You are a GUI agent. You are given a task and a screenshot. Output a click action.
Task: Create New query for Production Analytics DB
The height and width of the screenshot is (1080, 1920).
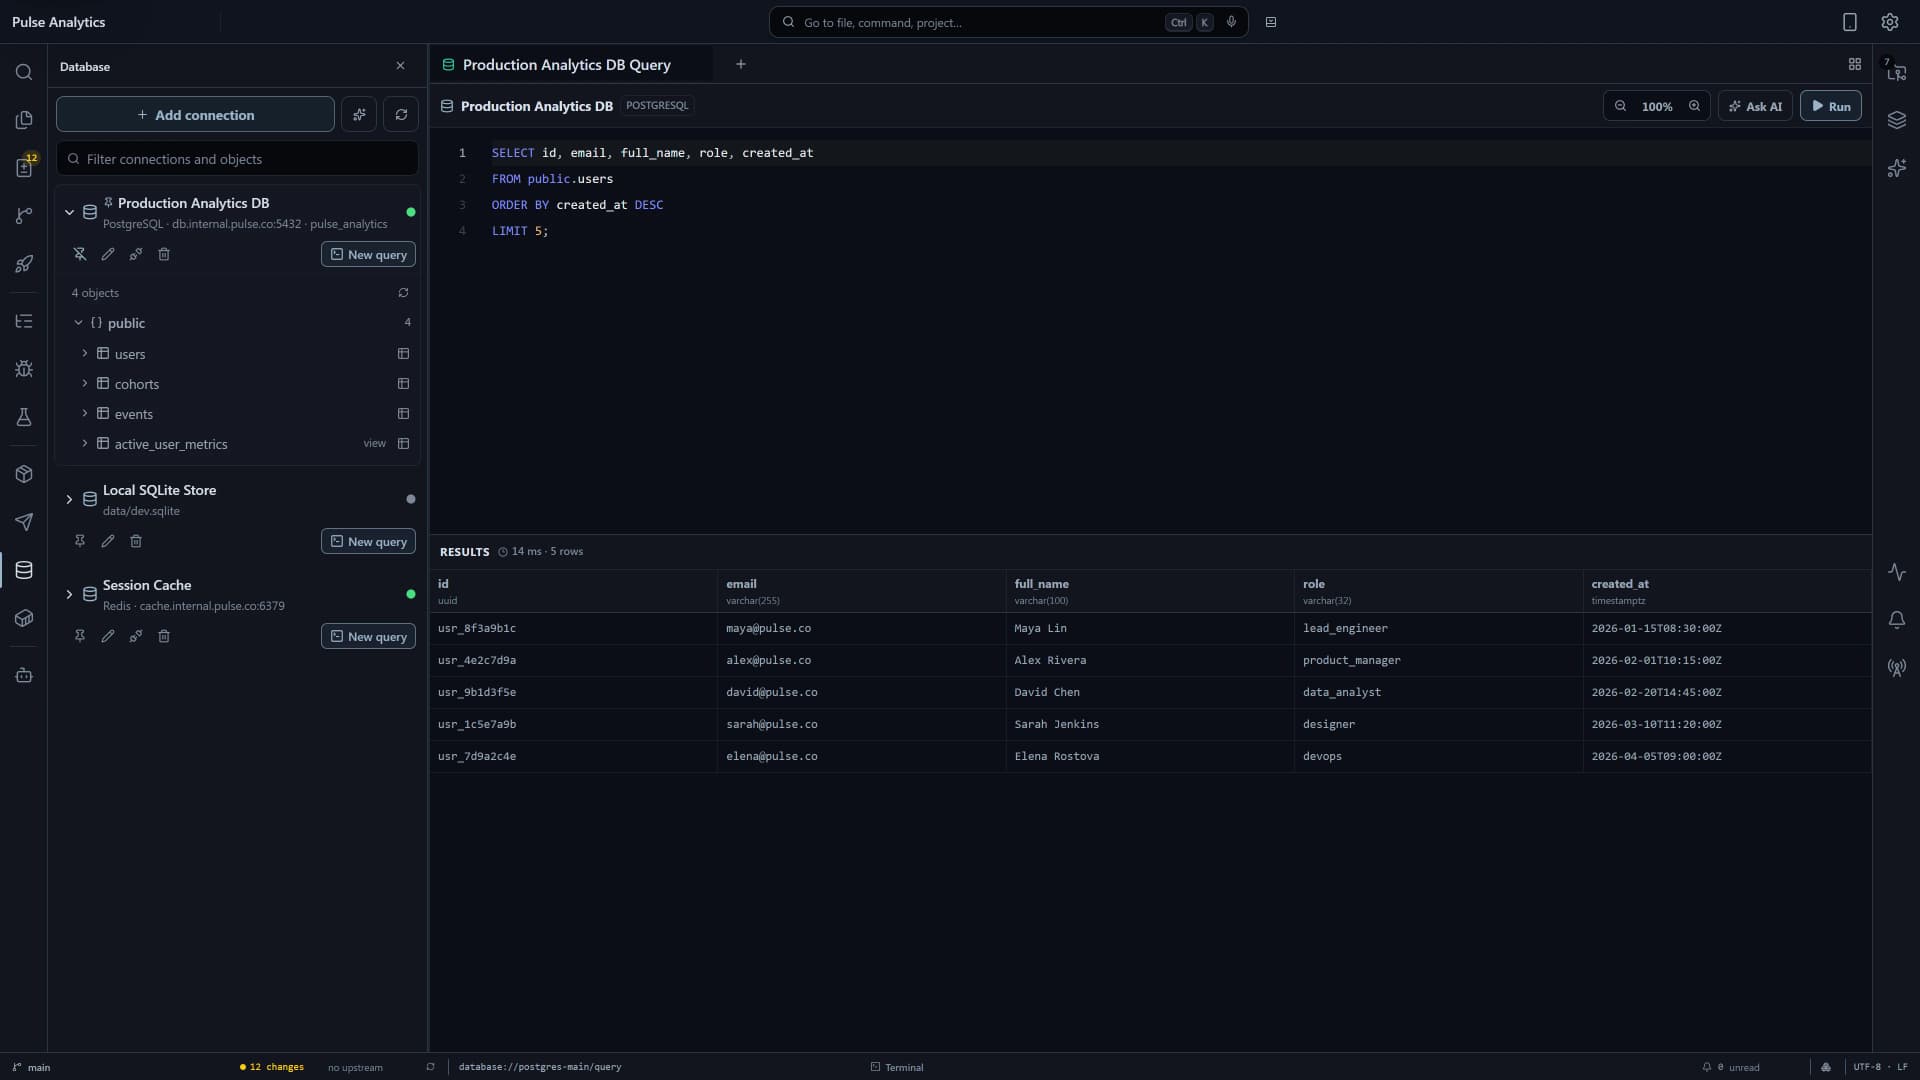[368, 254]
